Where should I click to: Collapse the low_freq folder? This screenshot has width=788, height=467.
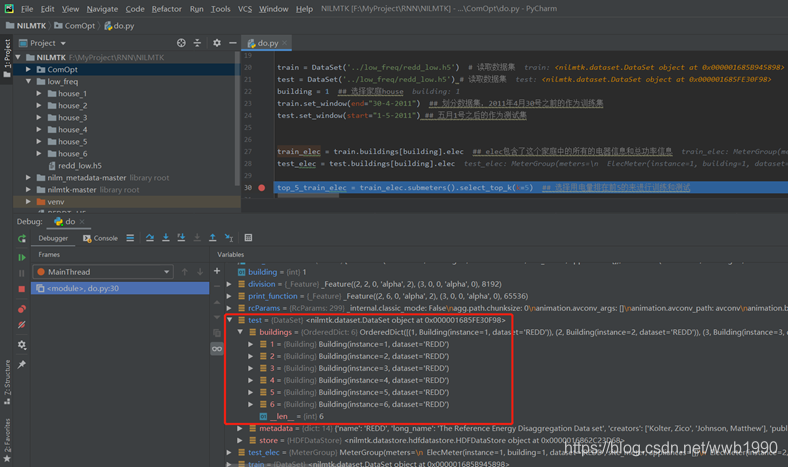[x=29, y=81]
